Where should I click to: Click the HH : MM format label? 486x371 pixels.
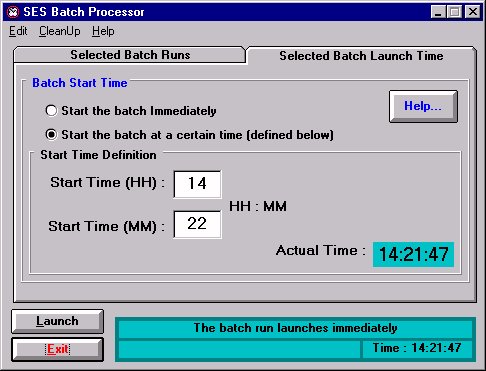258,206
